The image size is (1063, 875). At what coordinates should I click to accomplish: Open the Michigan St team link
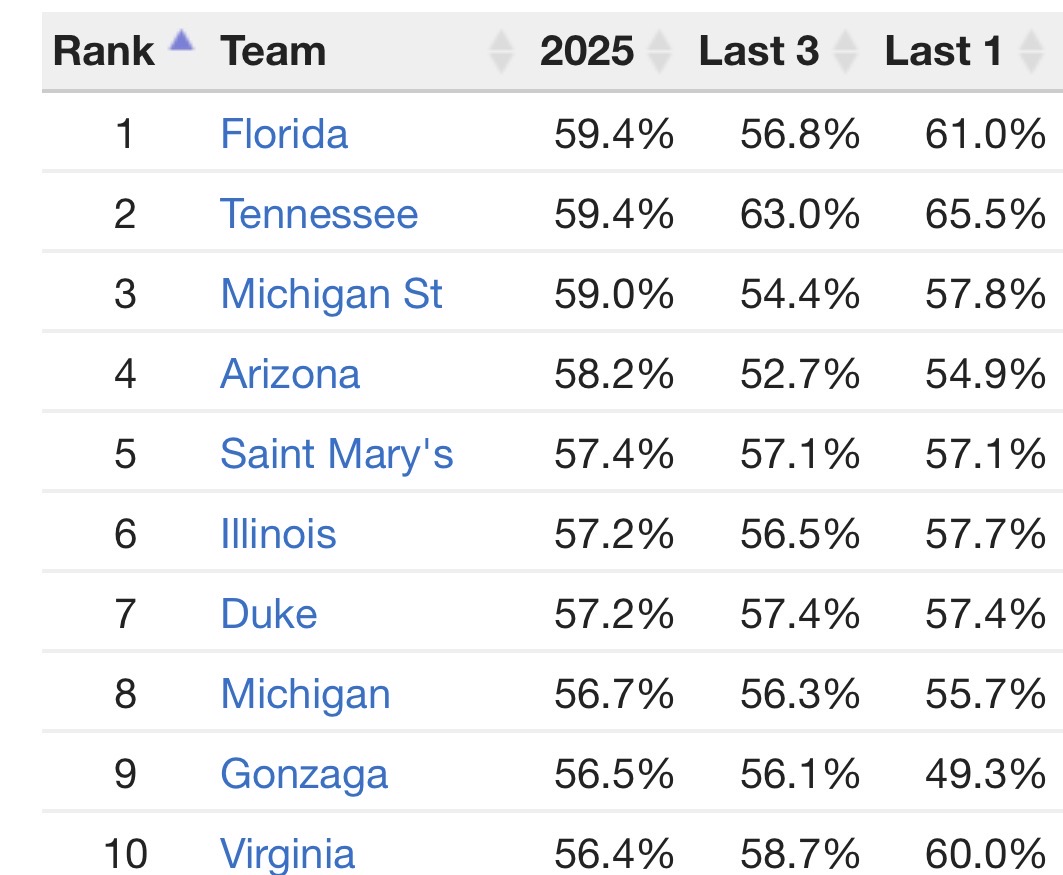click(x=331, y=294)
